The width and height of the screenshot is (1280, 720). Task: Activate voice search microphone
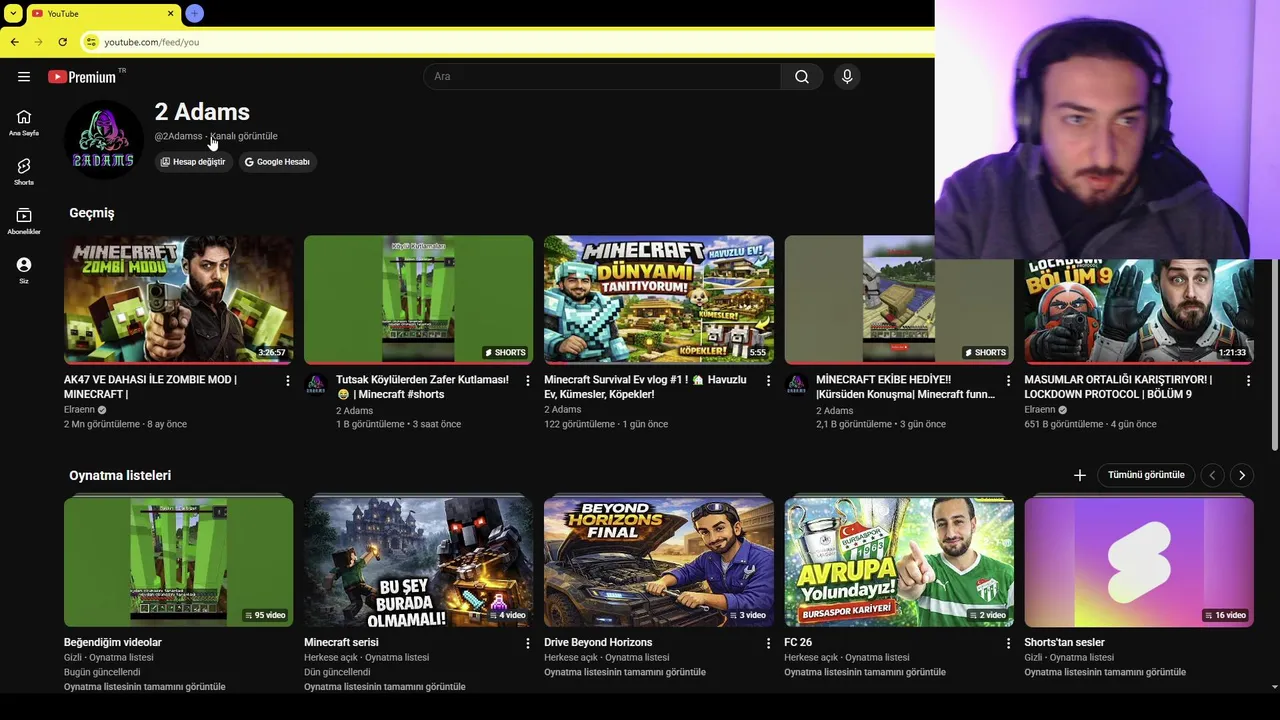847,77
